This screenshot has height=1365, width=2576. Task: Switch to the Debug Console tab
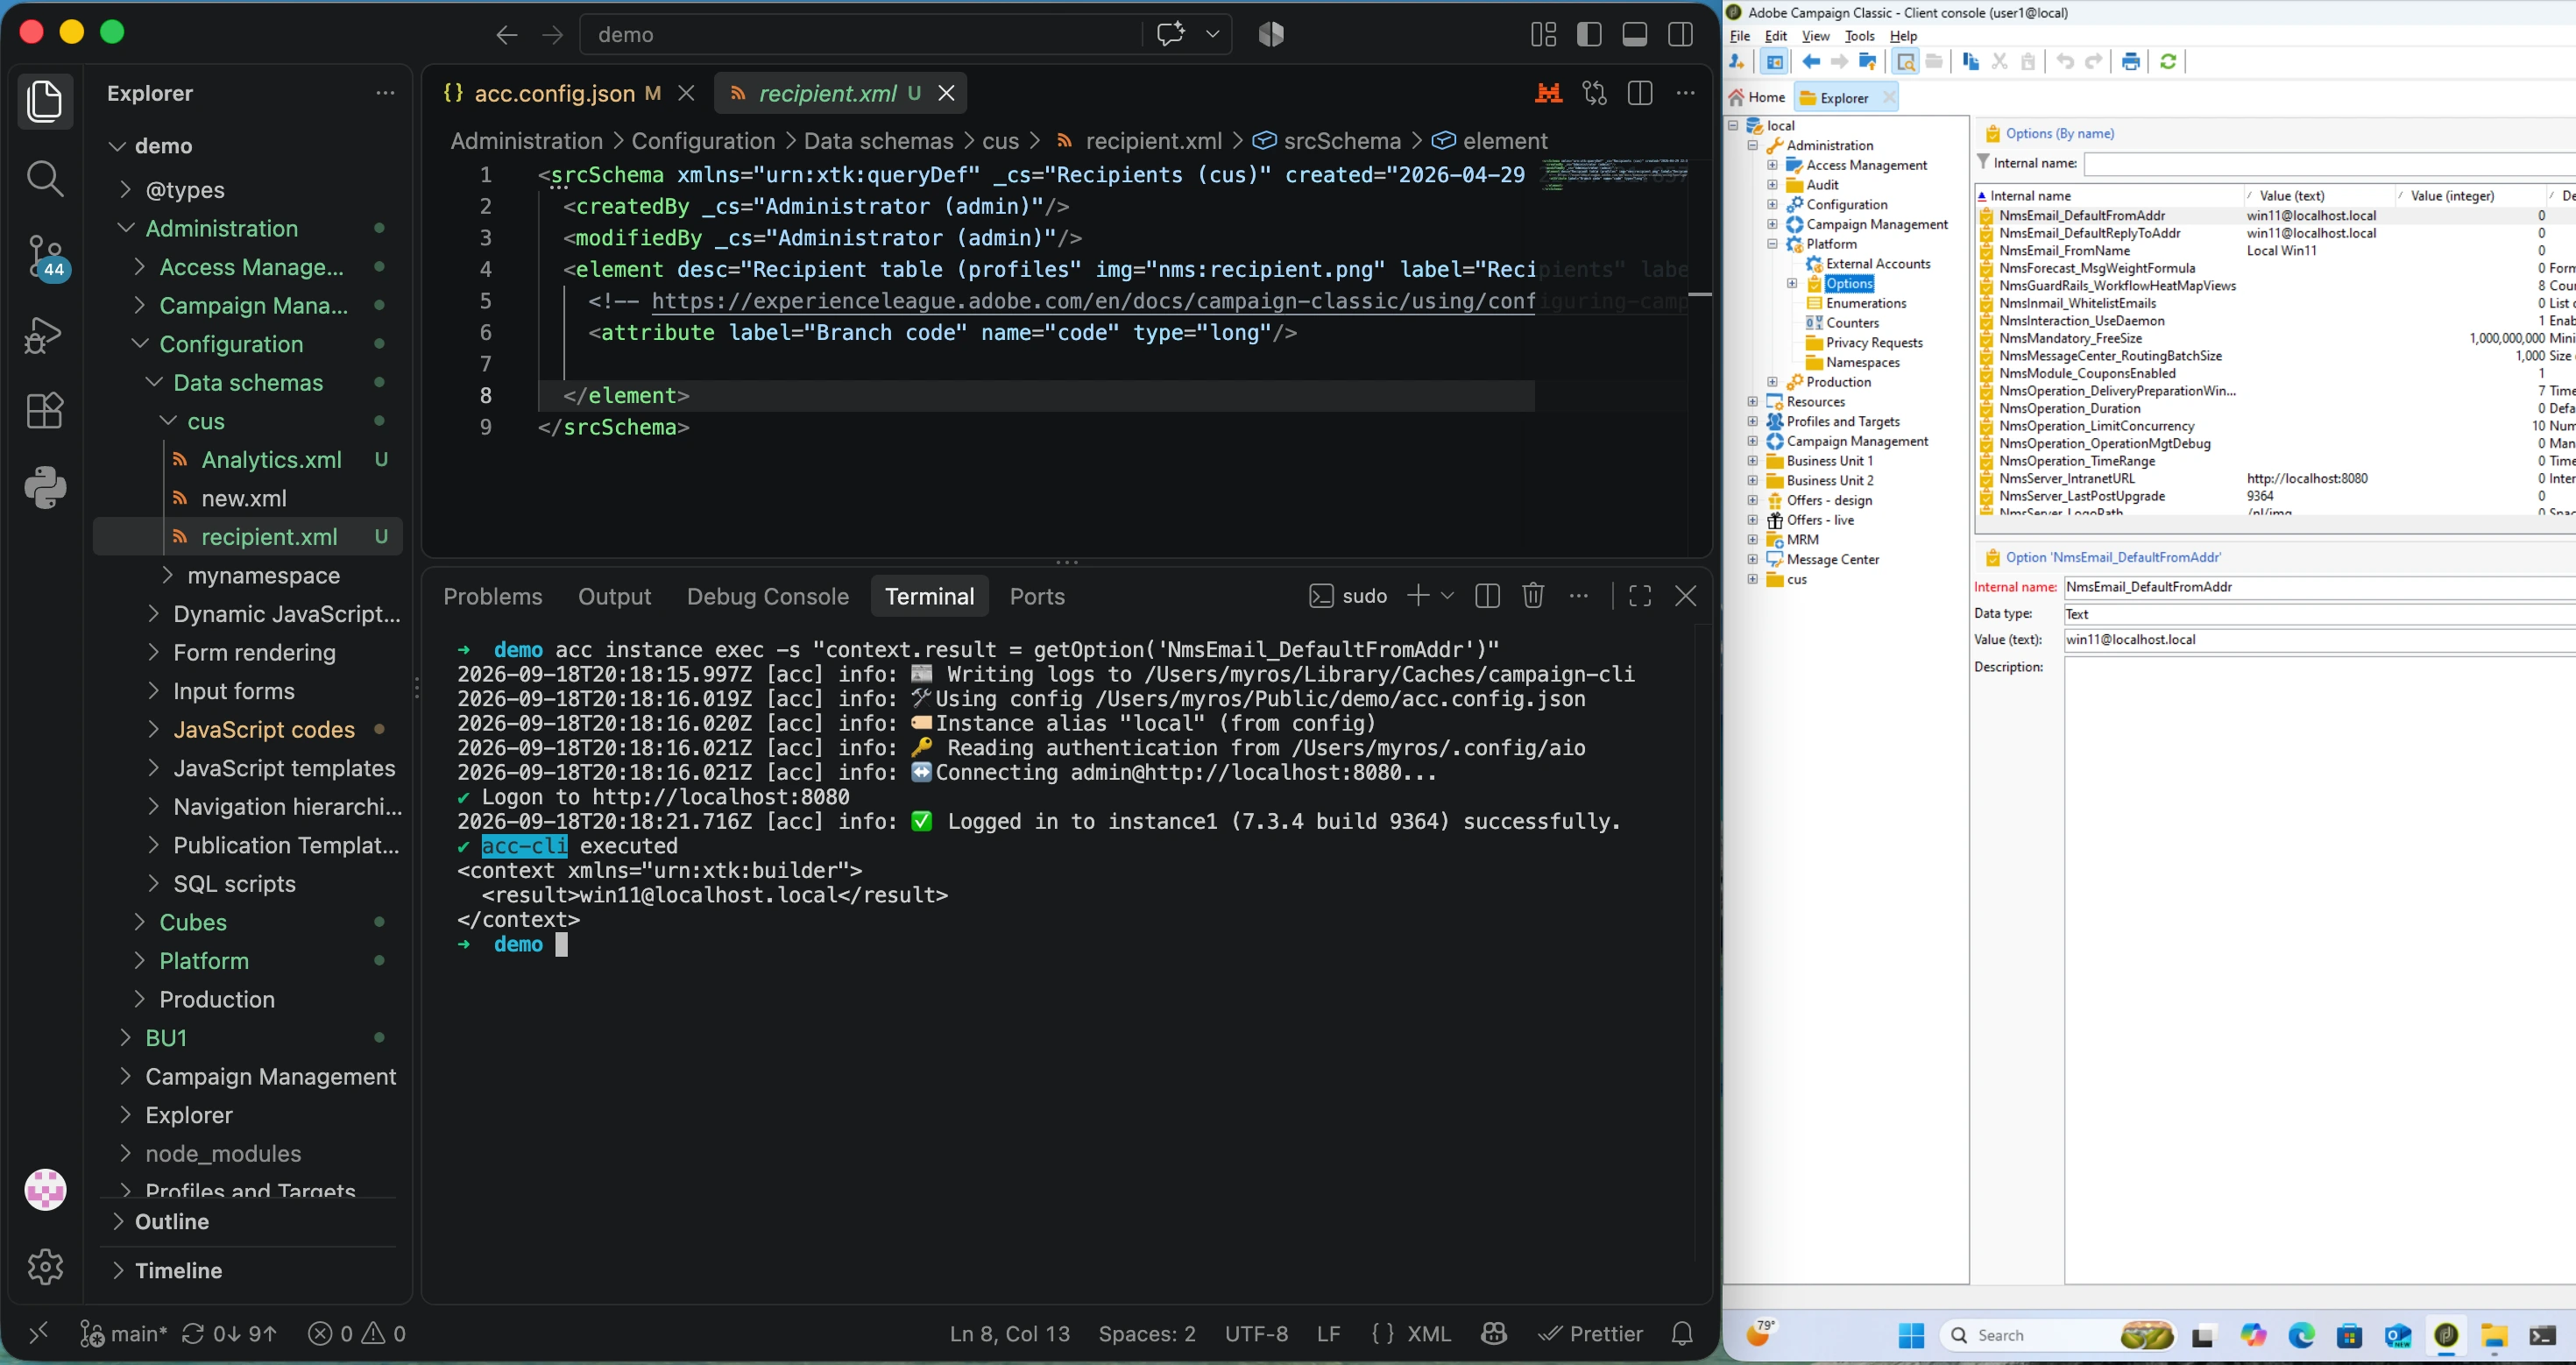(768, 596)
